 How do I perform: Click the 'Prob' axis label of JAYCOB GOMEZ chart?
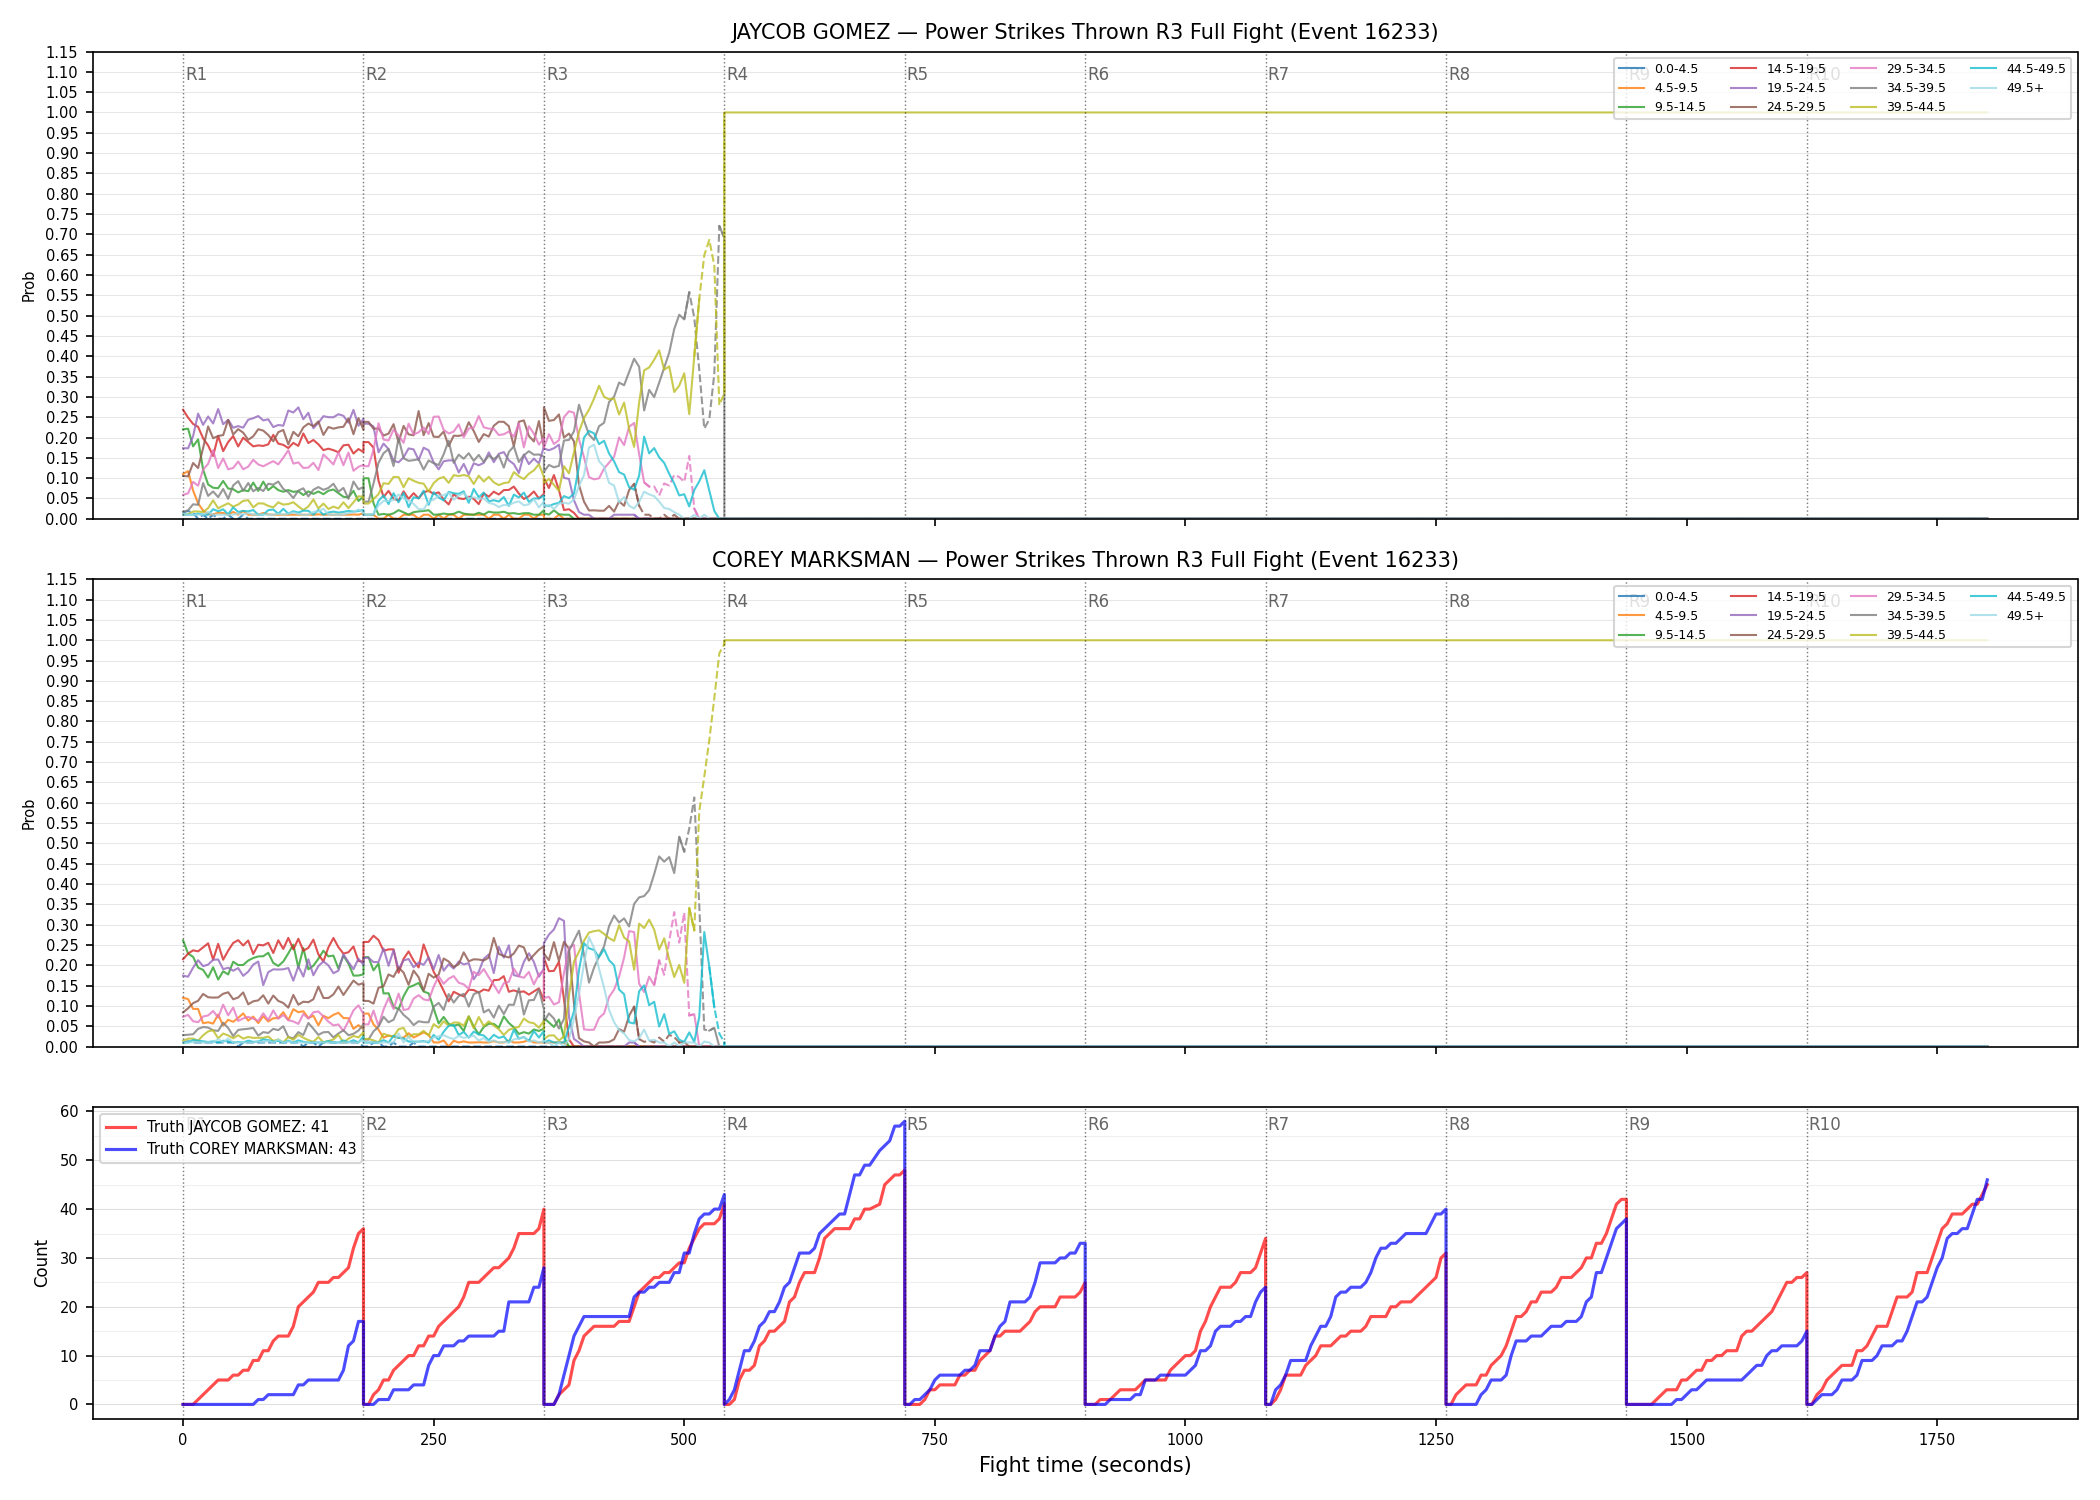(x=29, y=286)
